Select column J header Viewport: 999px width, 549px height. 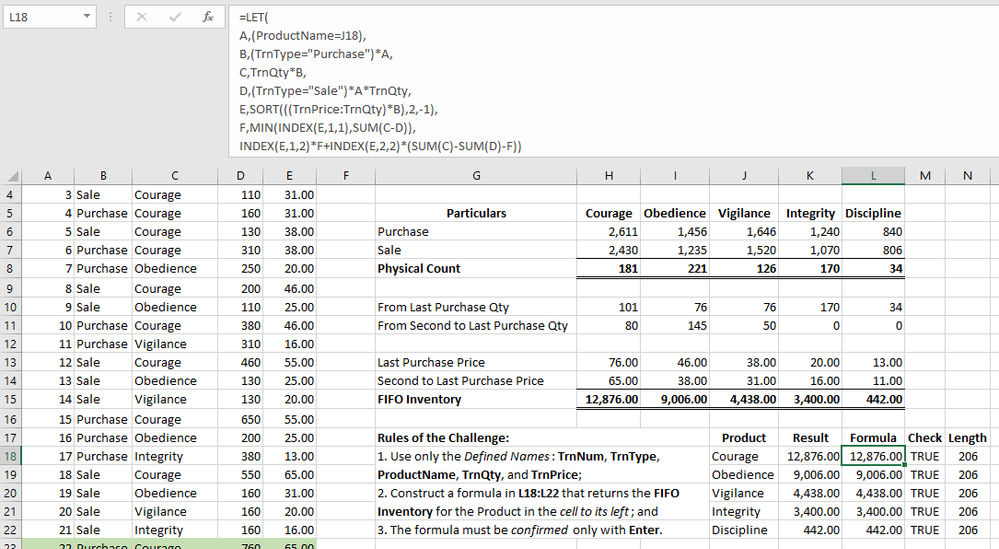coord(744,176)
